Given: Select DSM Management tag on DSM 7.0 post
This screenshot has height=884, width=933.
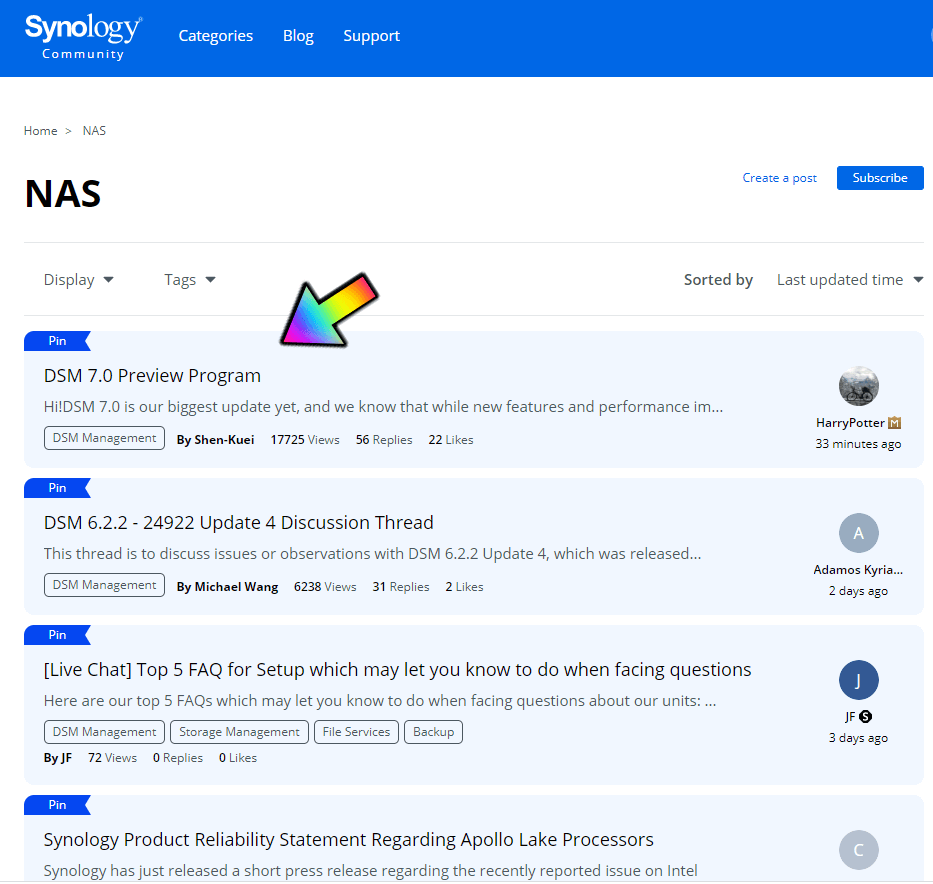Looking at the screenshot, I should (104, 438).
